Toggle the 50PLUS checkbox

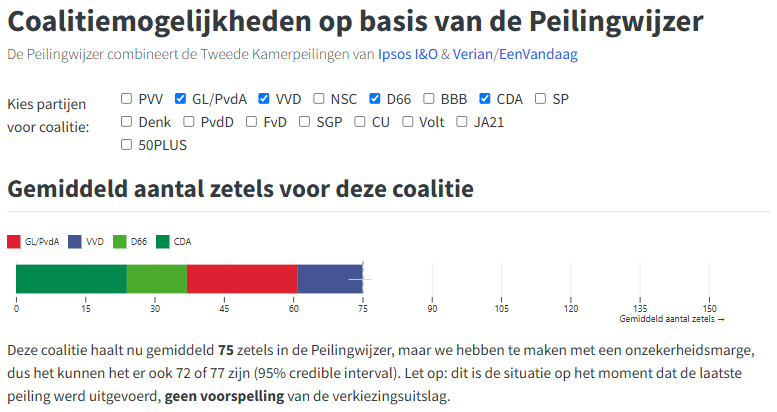tap(127, 145)
